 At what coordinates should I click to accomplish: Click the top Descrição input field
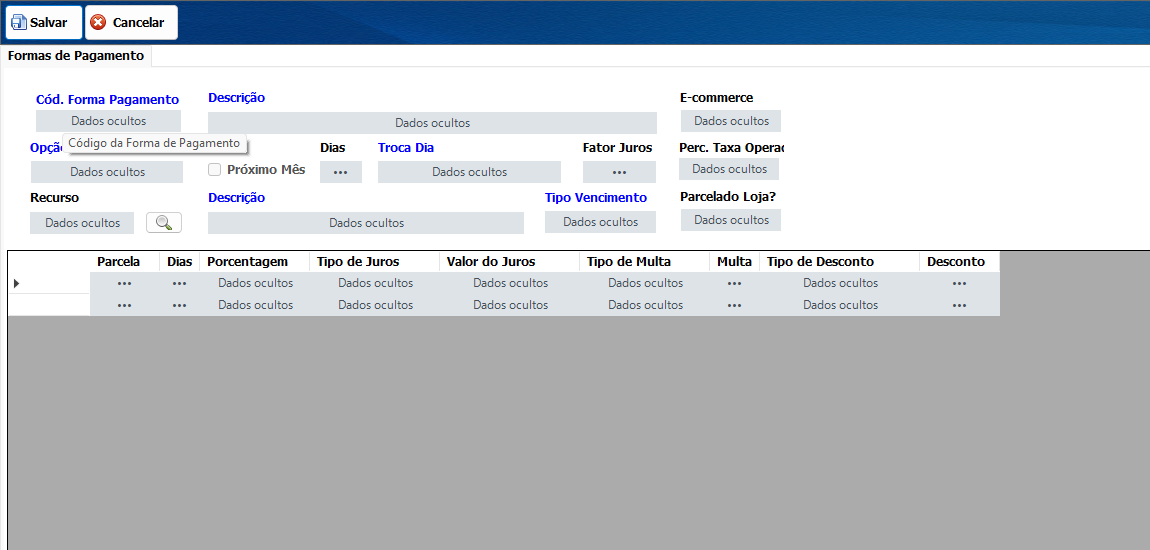[x=432, y=123]
